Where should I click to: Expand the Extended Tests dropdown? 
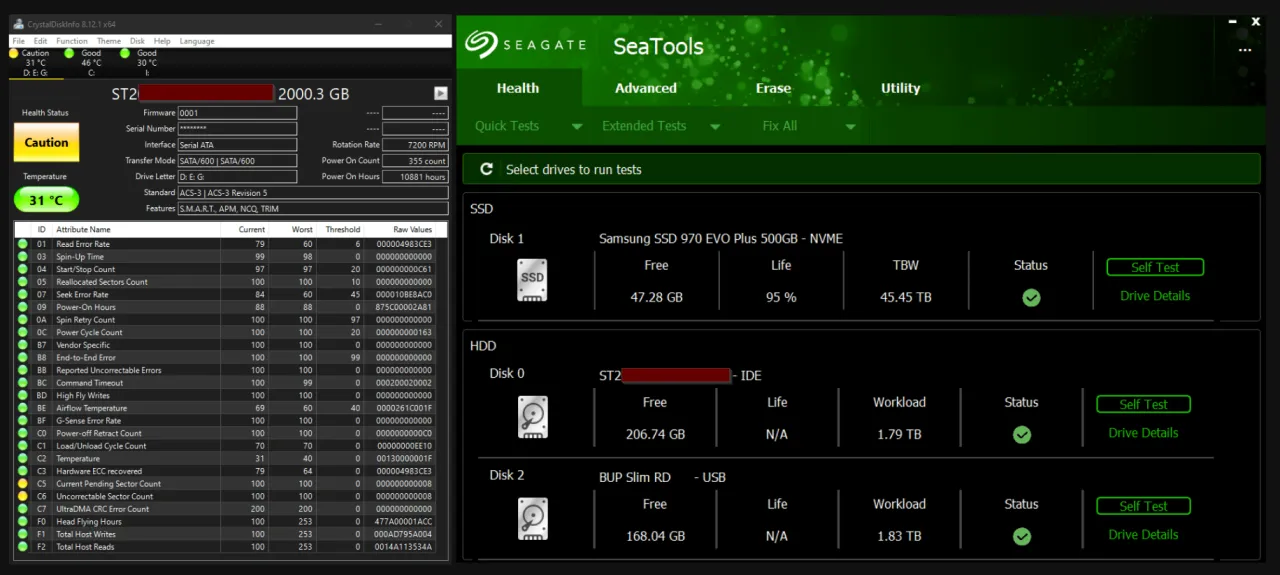click(715, 127)
